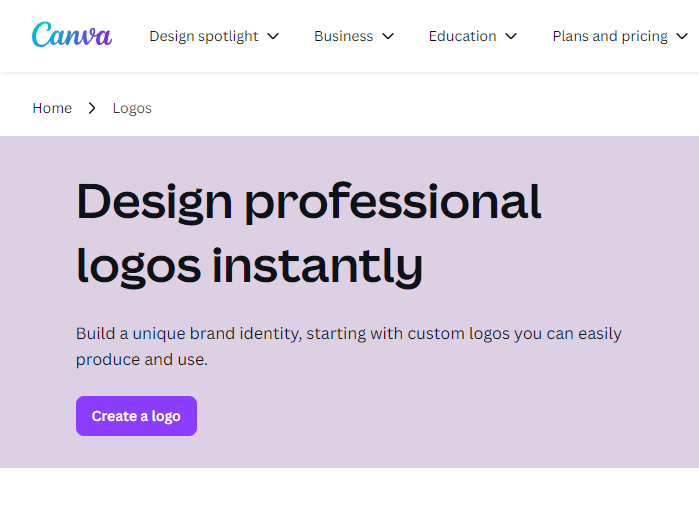This screenshot has height=505, width=699.
Task: Expand the Plans and pricing chevron
Action: point(683,36)
